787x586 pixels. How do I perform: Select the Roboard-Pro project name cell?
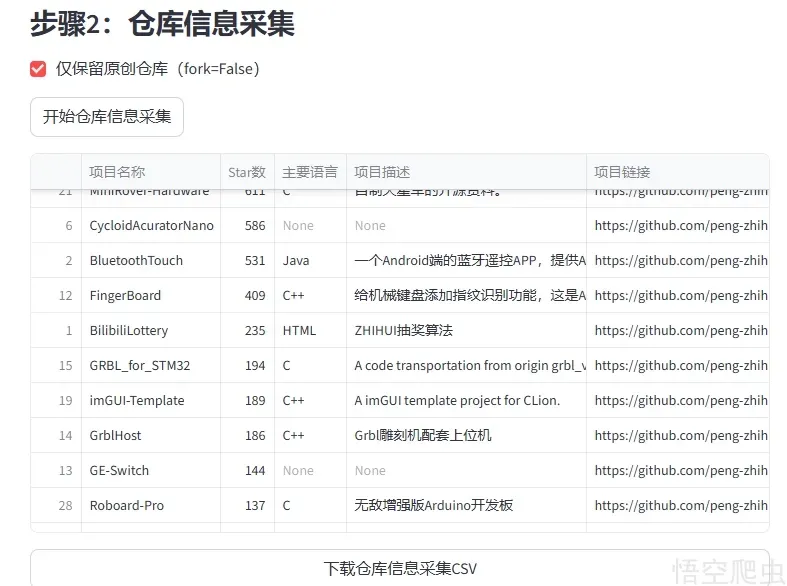[151, 505]
